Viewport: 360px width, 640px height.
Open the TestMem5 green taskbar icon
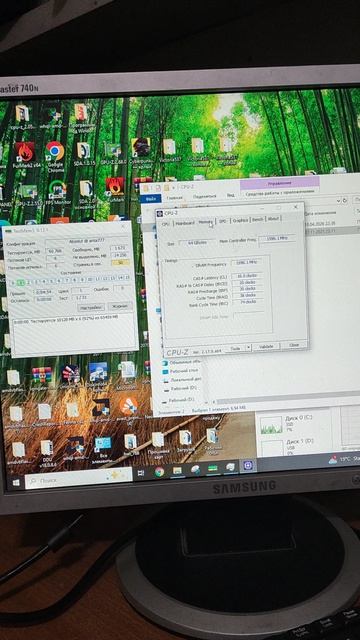click(212, 468)
